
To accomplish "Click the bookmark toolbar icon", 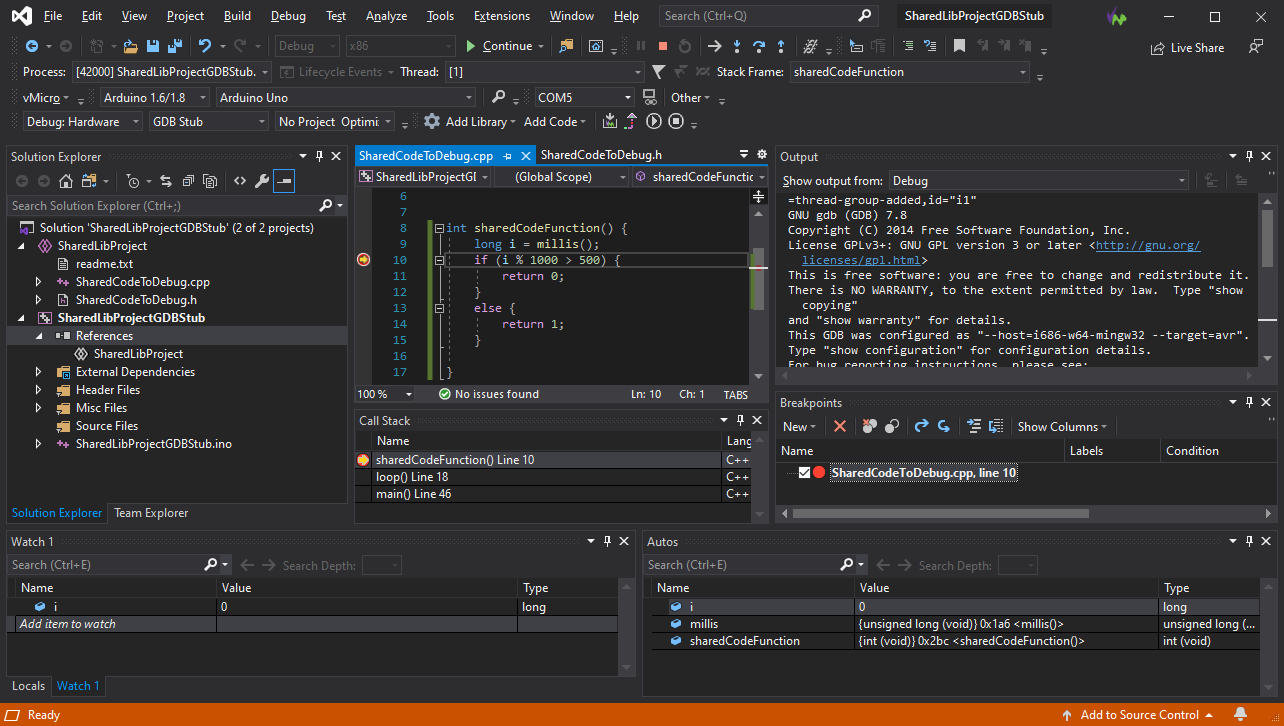I will click(959, 46).
